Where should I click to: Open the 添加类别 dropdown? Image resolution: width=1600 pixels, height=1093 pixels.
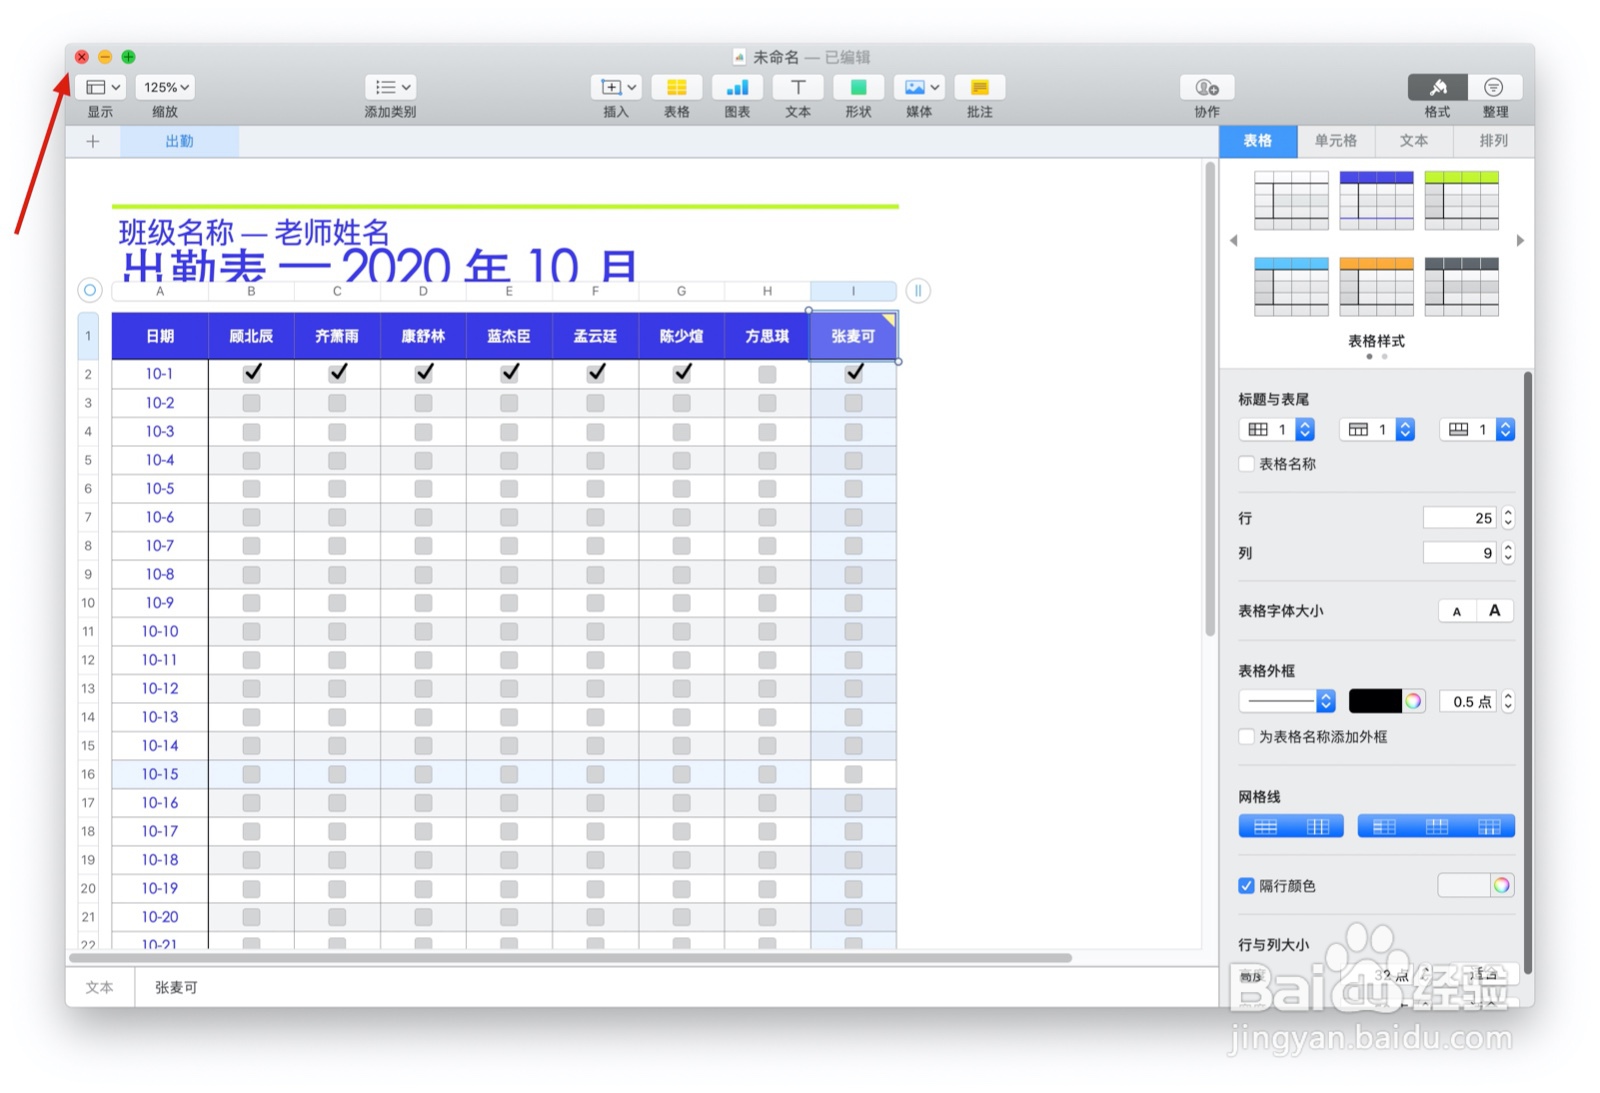coord(390,87)
